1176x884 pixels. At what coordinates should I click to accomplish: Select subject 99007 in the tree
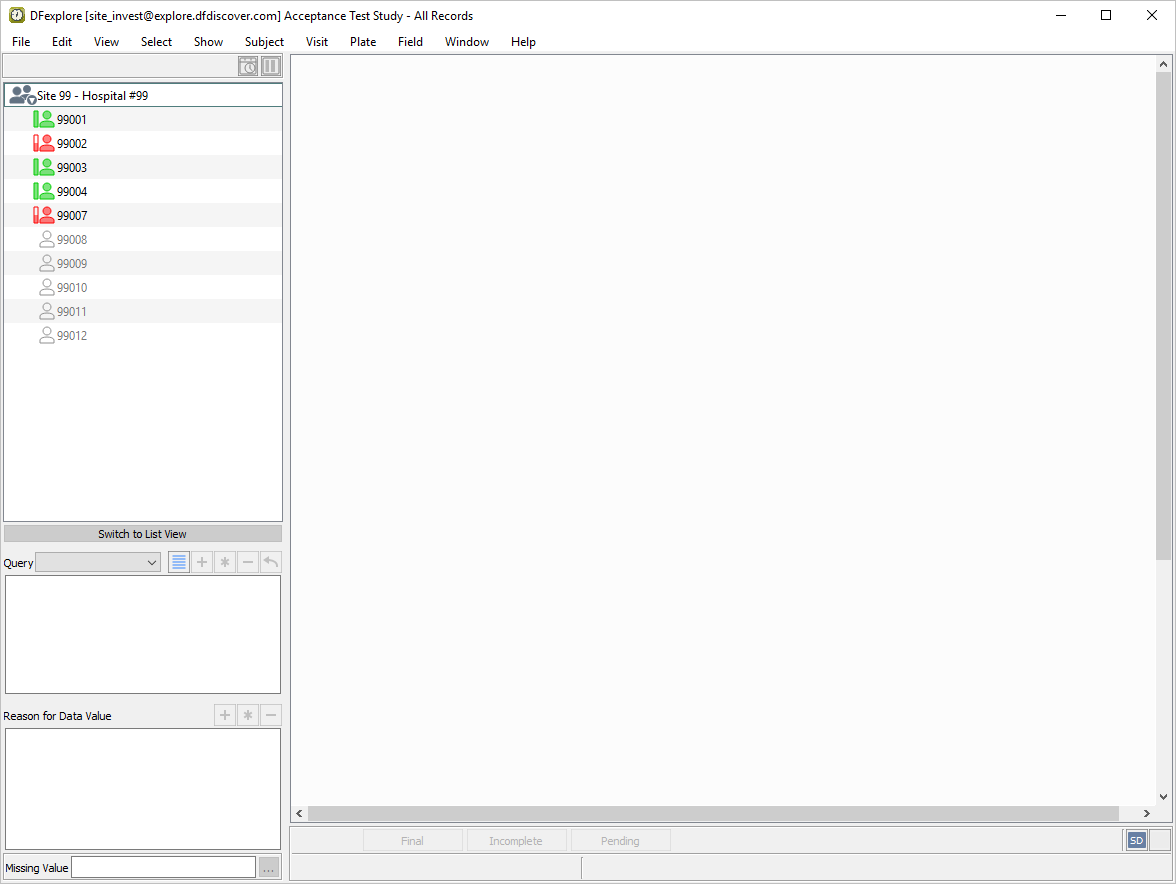(x=71, y=216)
